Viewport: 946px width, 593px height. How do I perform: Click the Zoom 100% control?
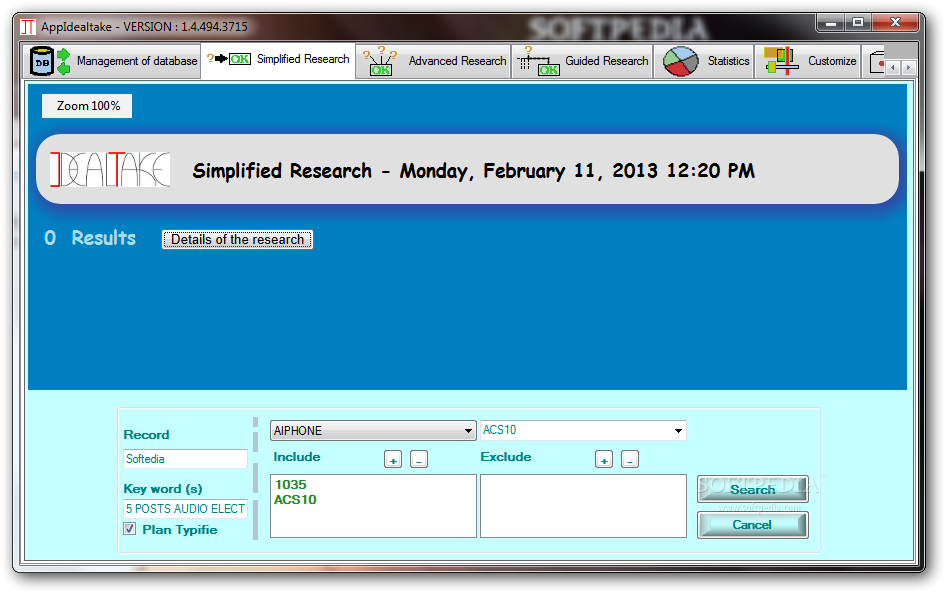87,106
